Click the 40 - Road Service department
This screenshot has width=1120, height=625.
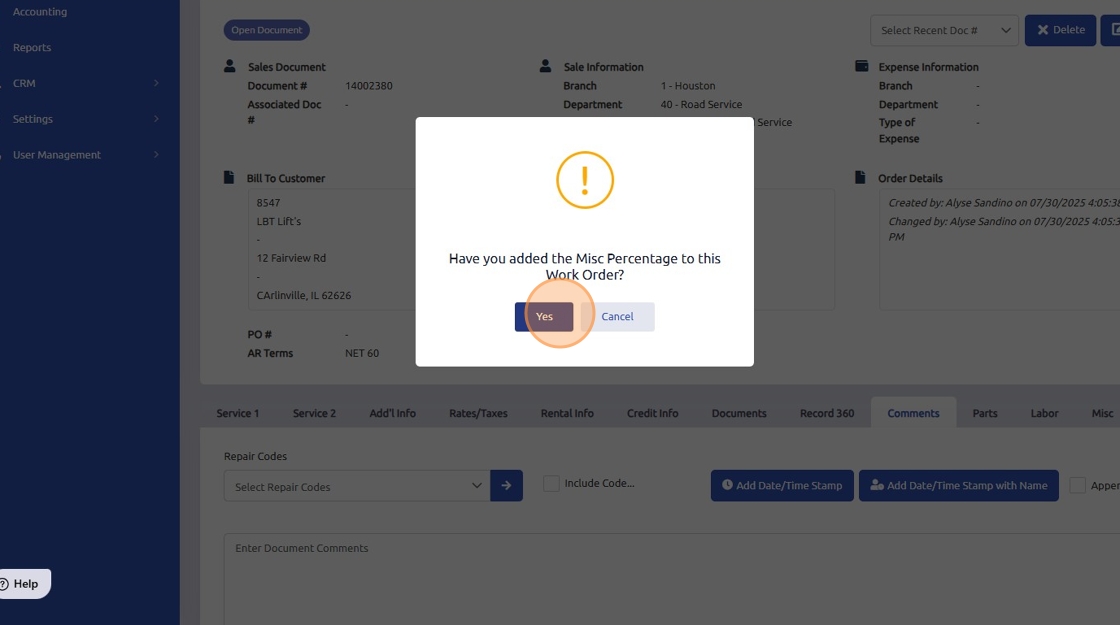click(x=701, y=104)
